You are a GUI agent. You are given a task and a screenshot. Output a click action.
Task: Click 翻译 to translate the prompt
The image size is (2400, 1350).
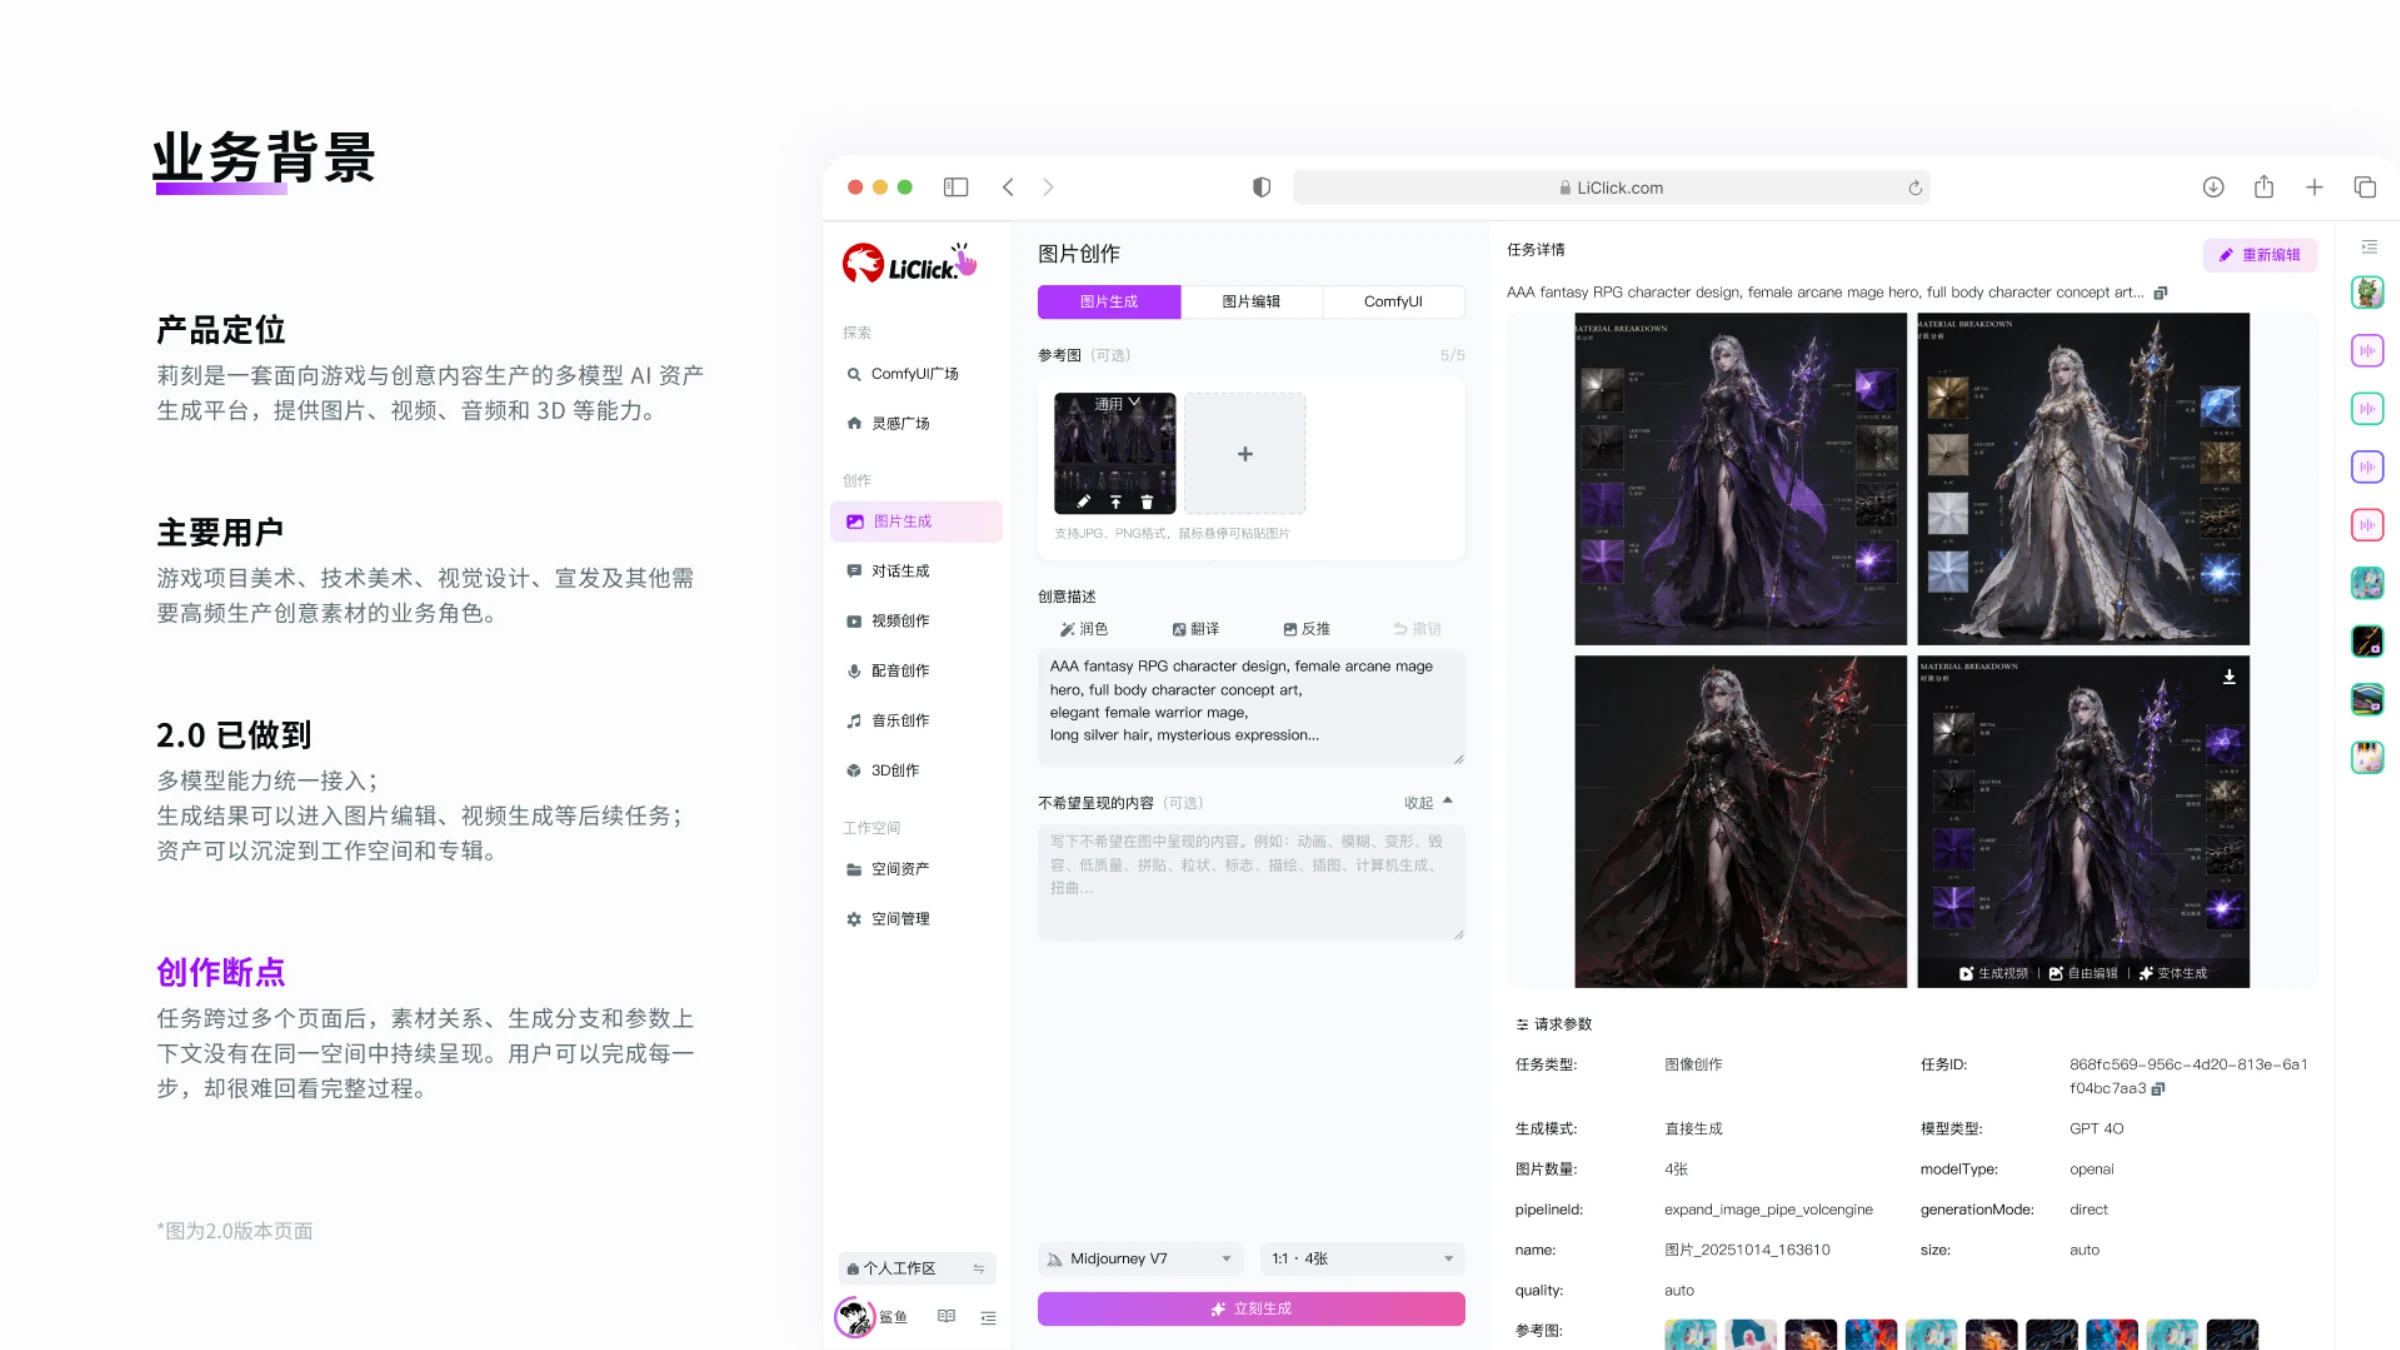tap(1195, 629)
